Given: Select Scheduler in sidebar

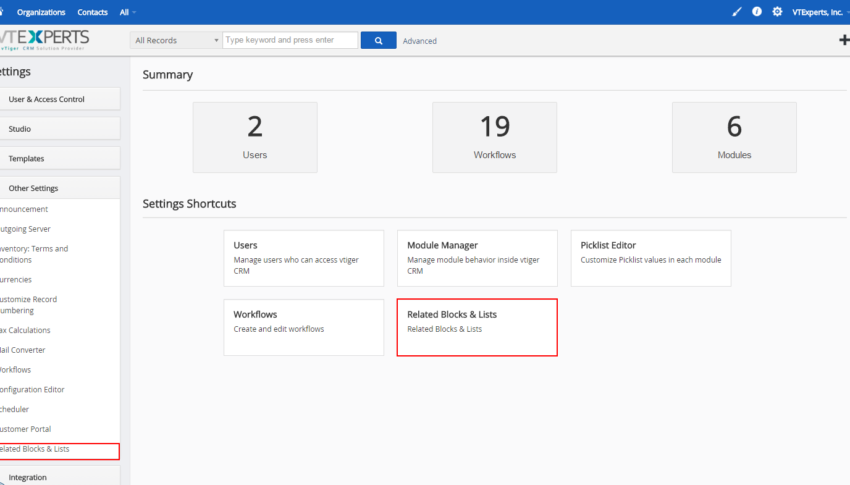Looking at the screenshot, I should (x=14, y=409).
